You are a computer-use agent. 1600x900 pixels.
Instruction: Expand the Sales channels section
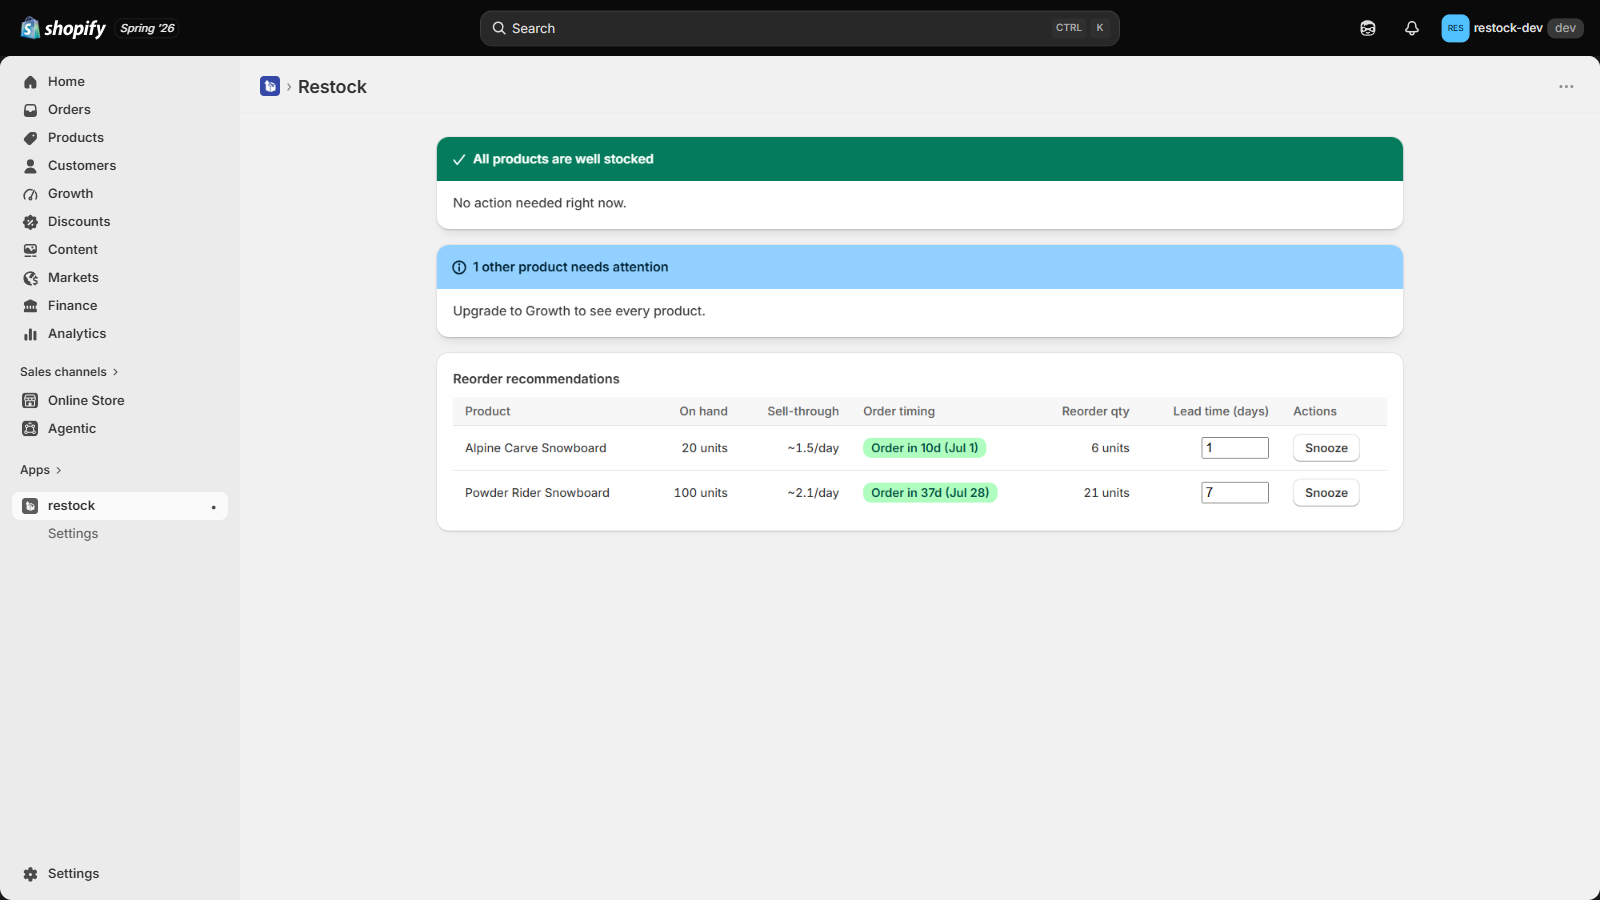69,372
